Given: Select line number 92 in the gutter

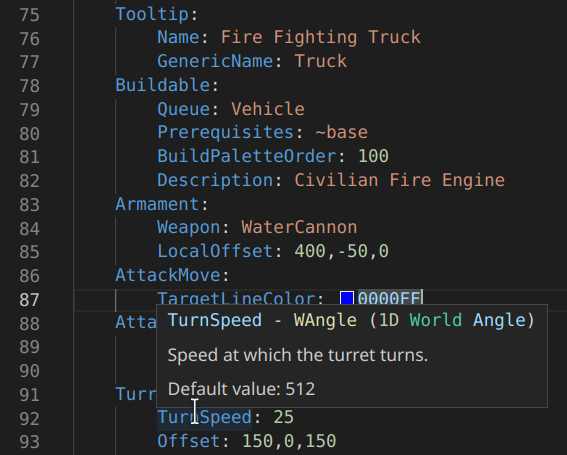Looking at the screenshot, I should 29,419.
